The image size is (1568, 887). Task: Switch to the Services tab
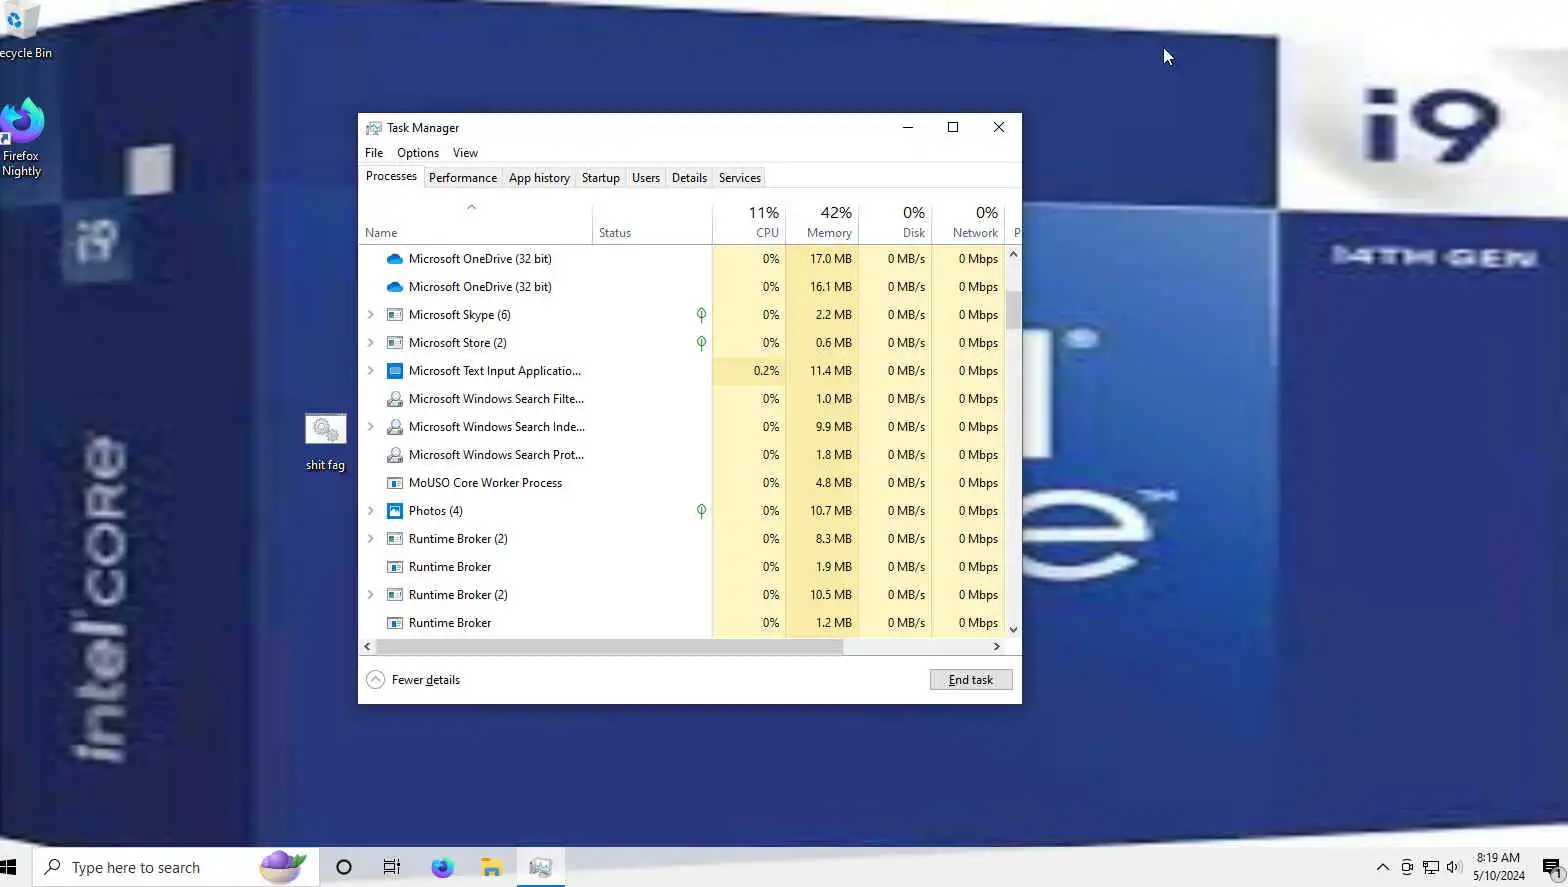click(740, 178)
